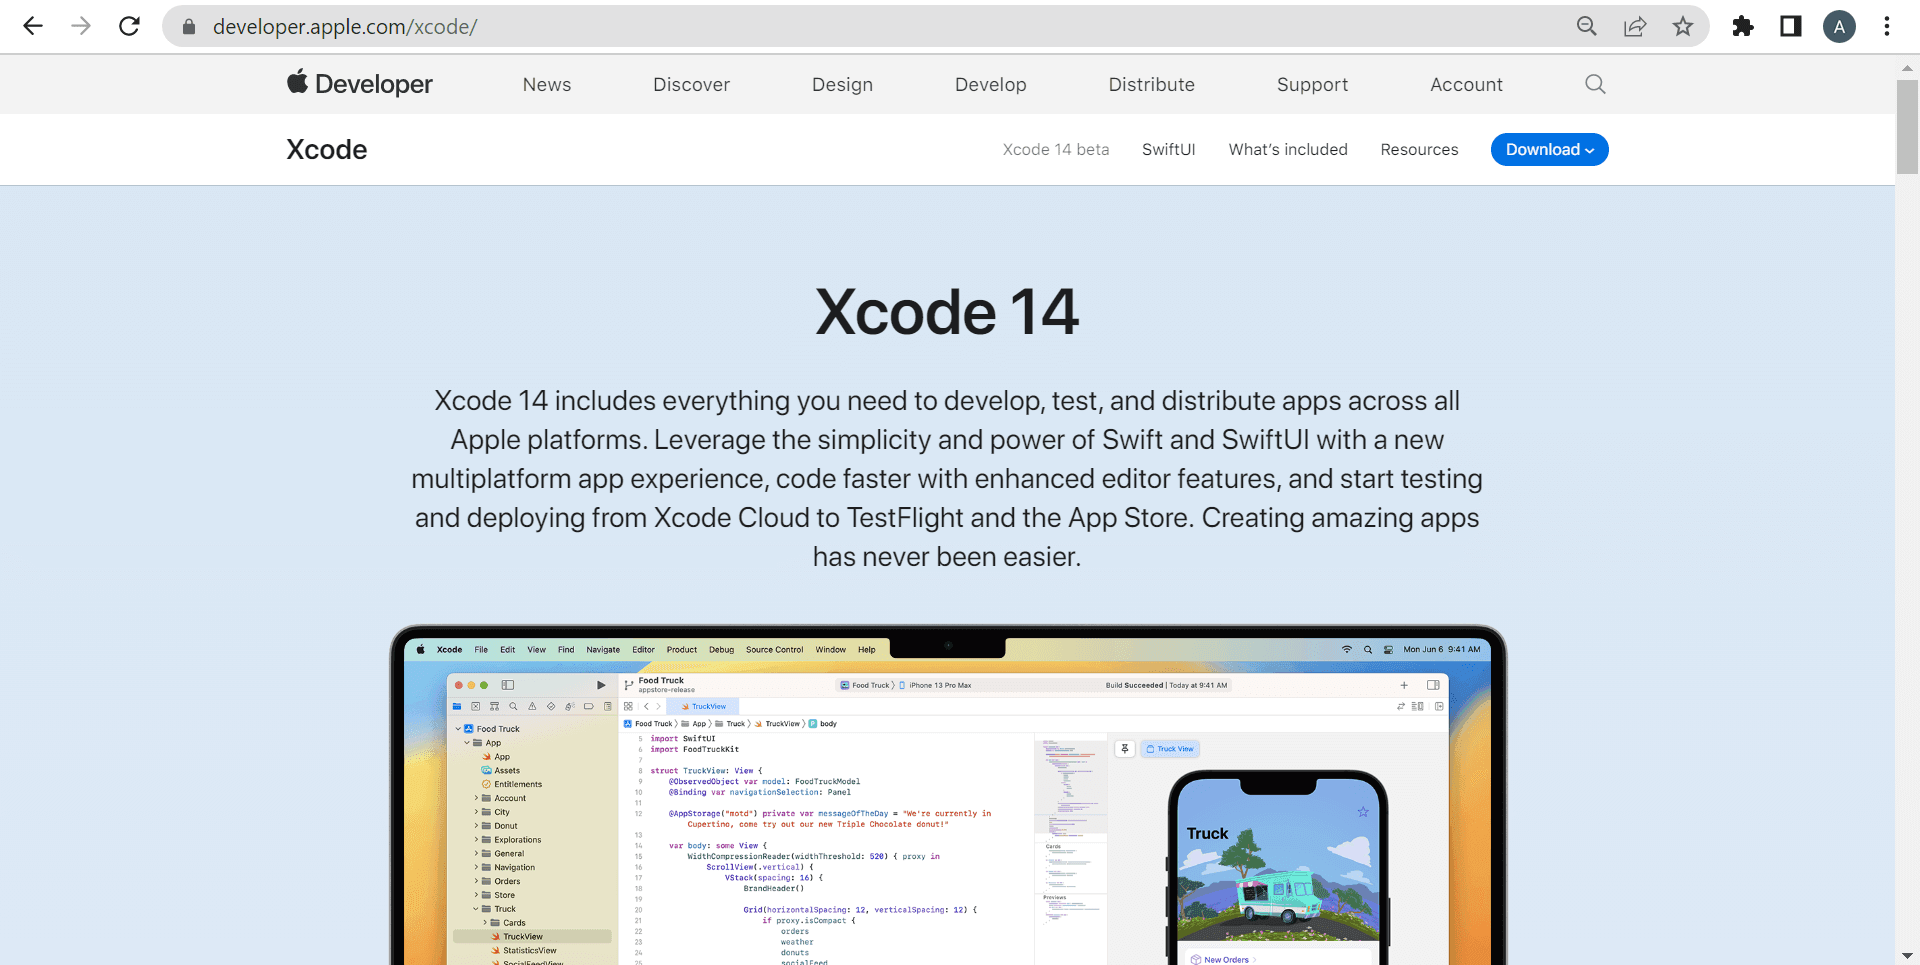Toggle the browser side panel
Screen dimensions: 1920x965
click(1790, 26)
